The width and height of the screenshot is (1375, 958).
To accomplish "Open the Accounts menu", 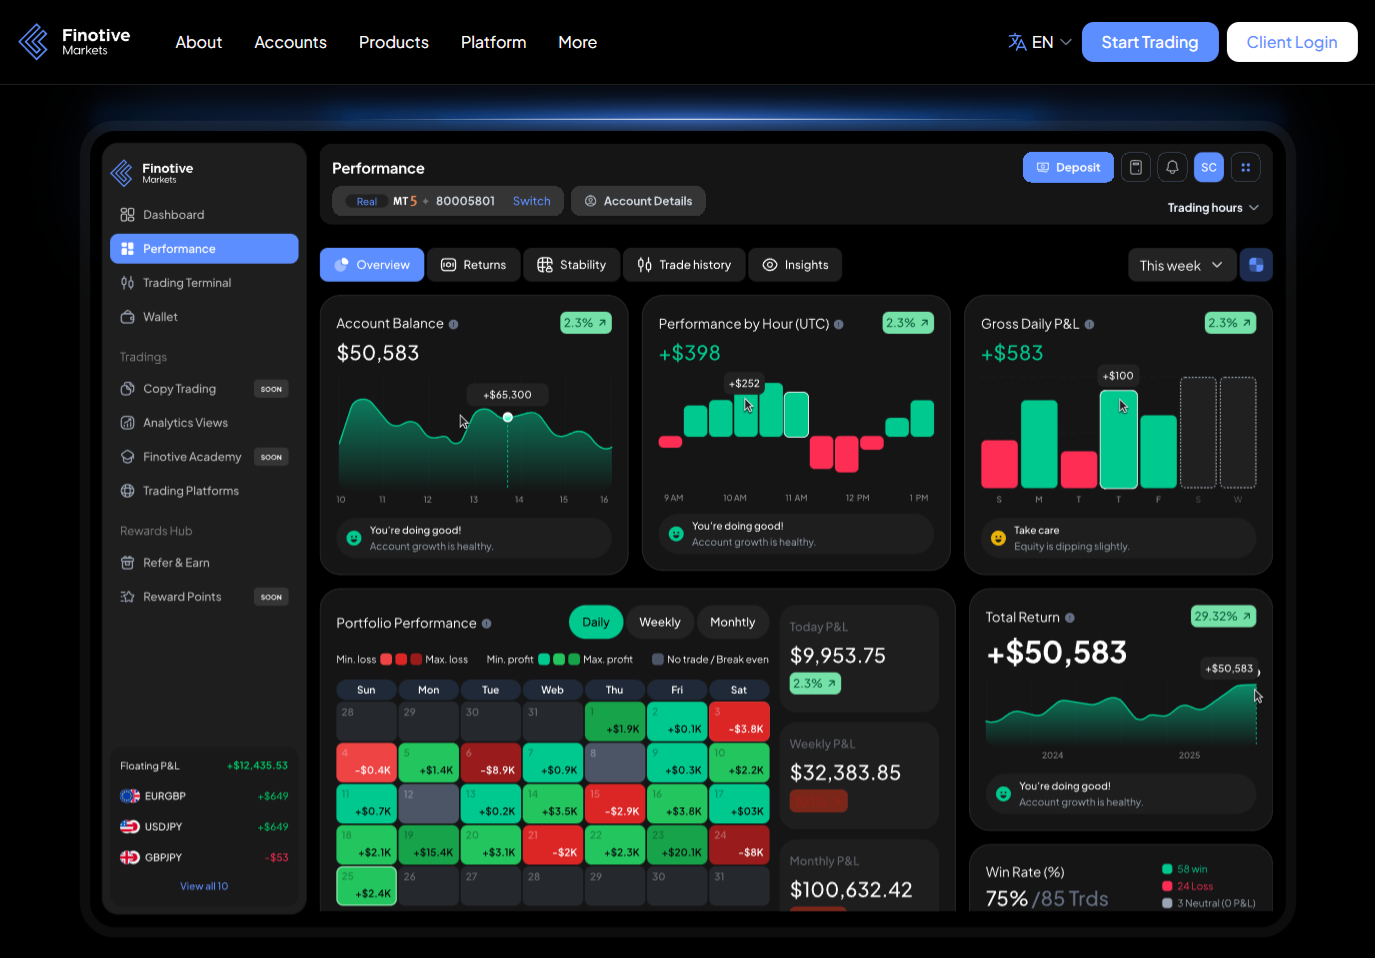I will point(290,42).
